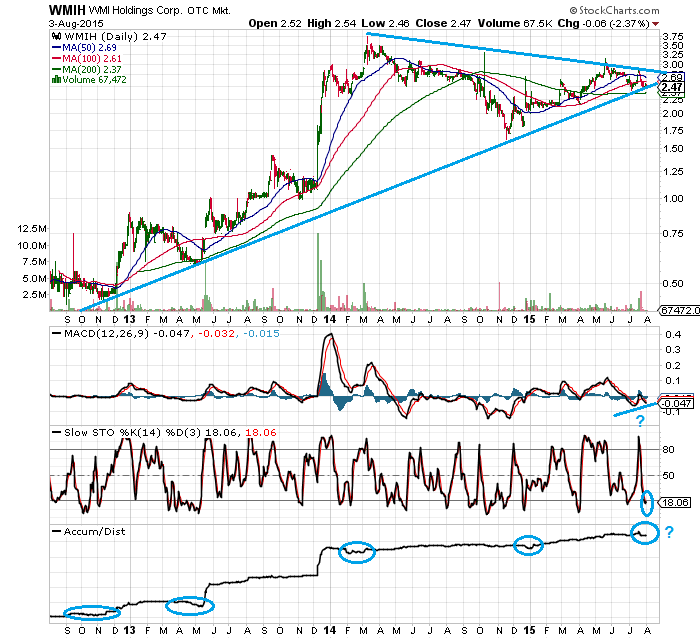Click the red 18.06 %D value in the STO label

[261, 433]
